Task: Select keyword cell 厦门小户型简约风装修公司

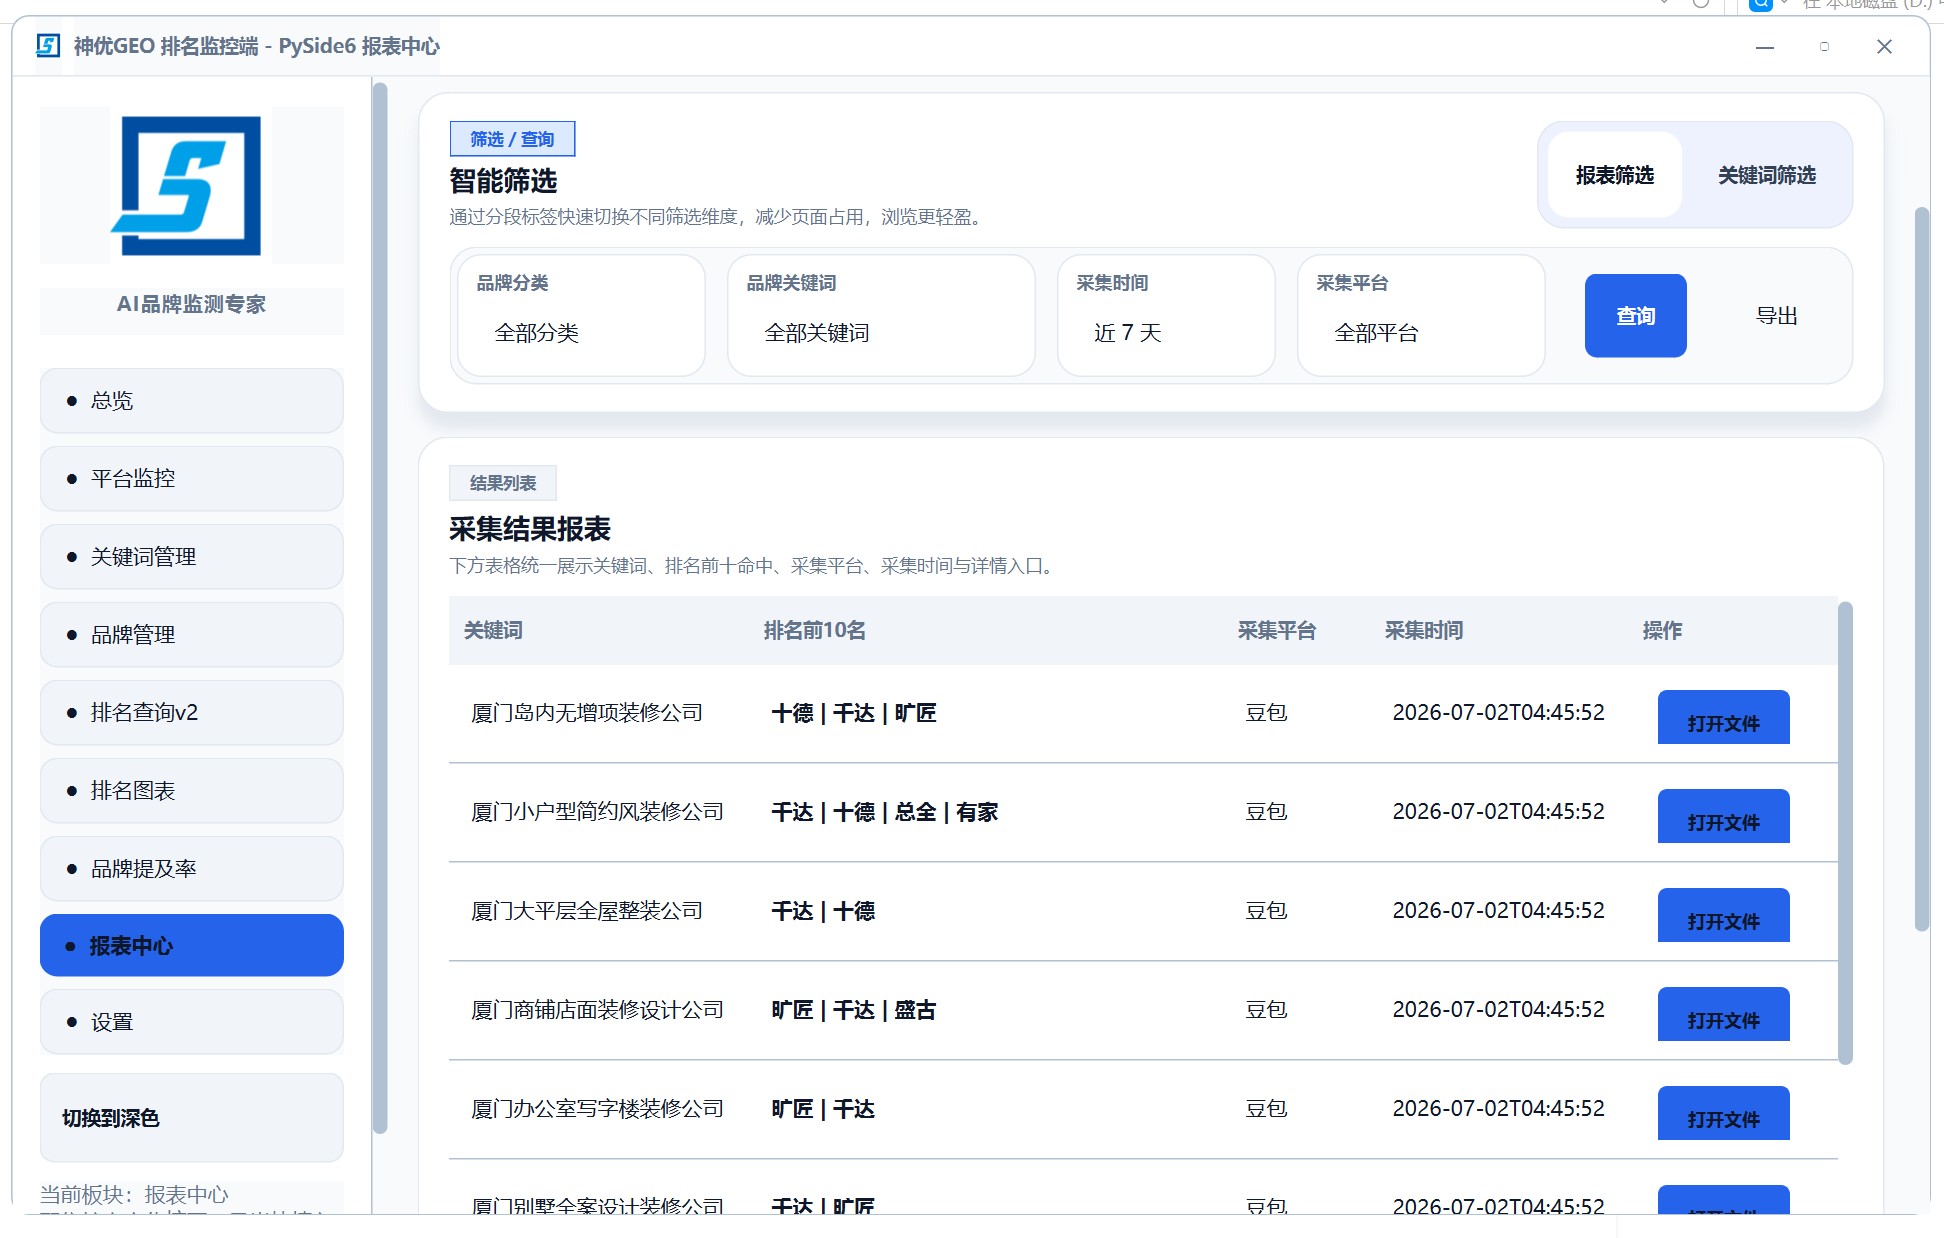Action: [x=597, y=812]
